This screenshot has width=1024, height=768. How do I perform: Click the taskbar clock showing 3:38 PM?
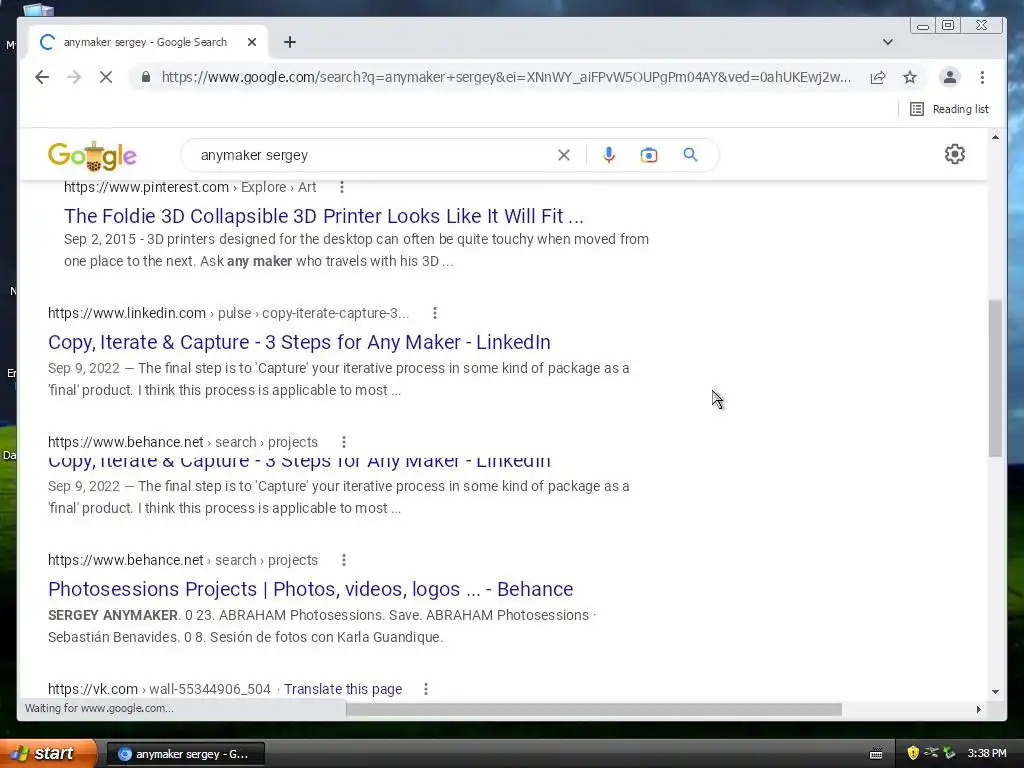pyautogui.click(x=987, y=754)
